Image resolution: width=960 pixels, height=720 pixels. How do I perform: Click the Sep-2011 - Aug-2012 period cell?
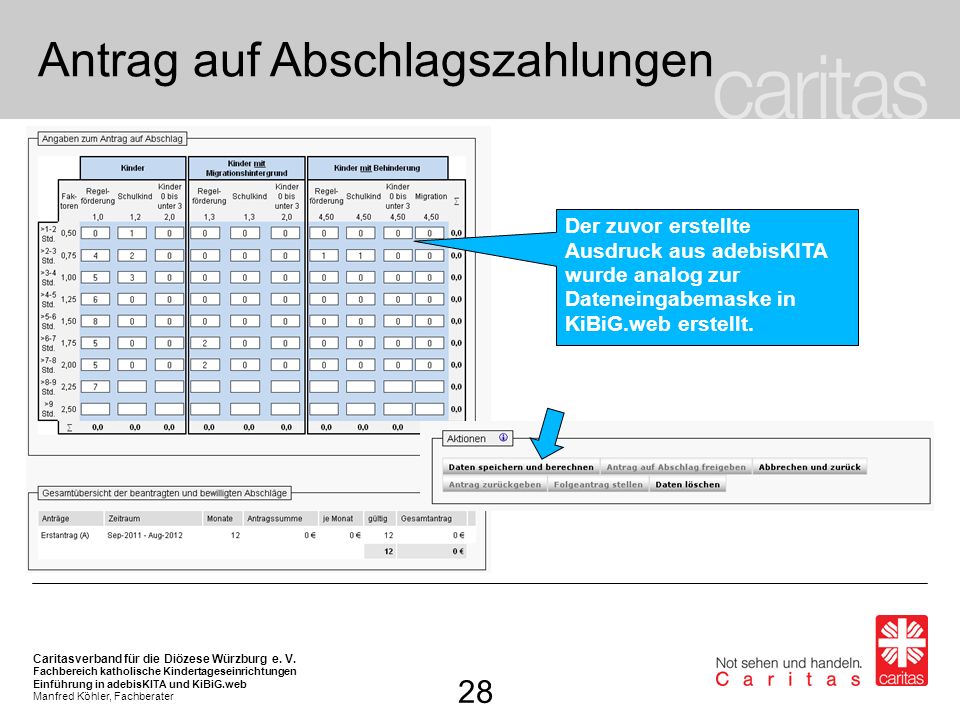click(145, 535)
